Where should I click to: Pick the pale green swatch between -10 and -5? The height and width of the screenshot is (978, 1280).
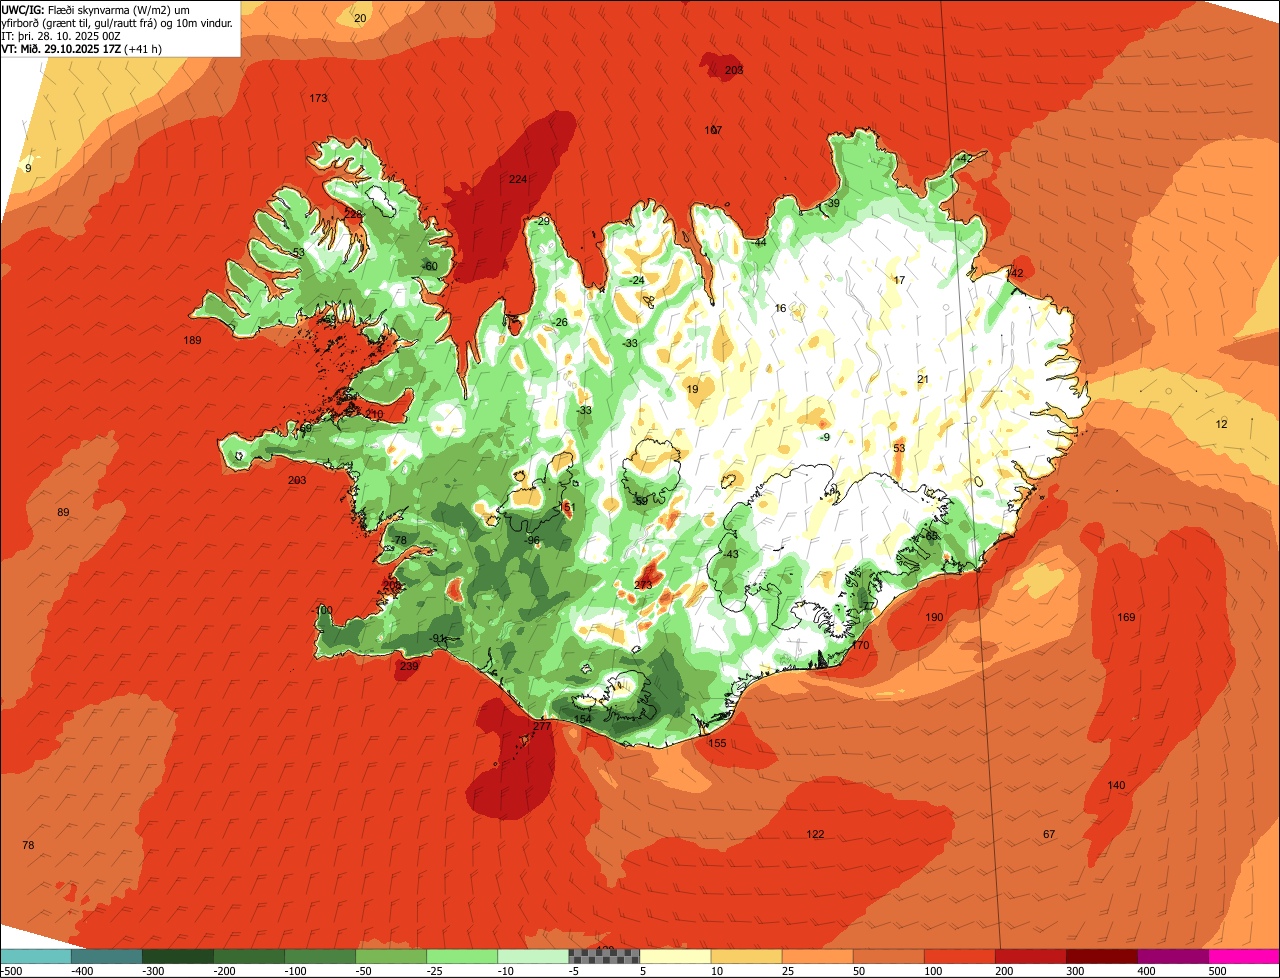click(x=533, y=957)
